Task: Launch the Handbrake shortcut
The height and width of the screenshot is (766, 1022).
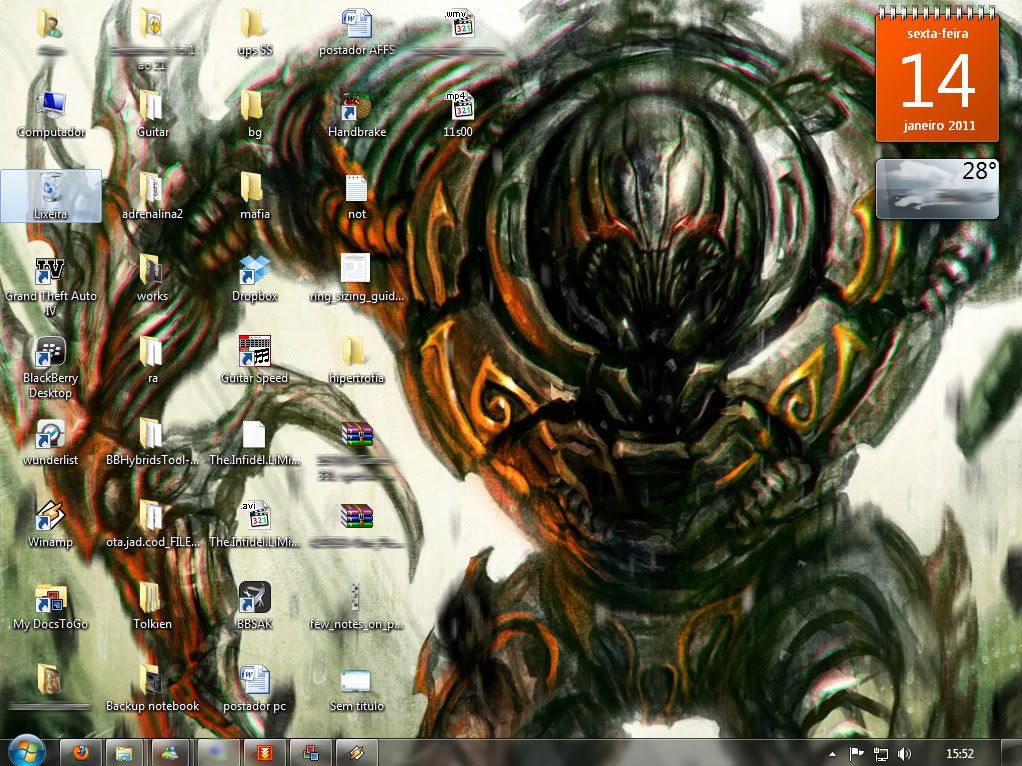Action: coord(357,115)
